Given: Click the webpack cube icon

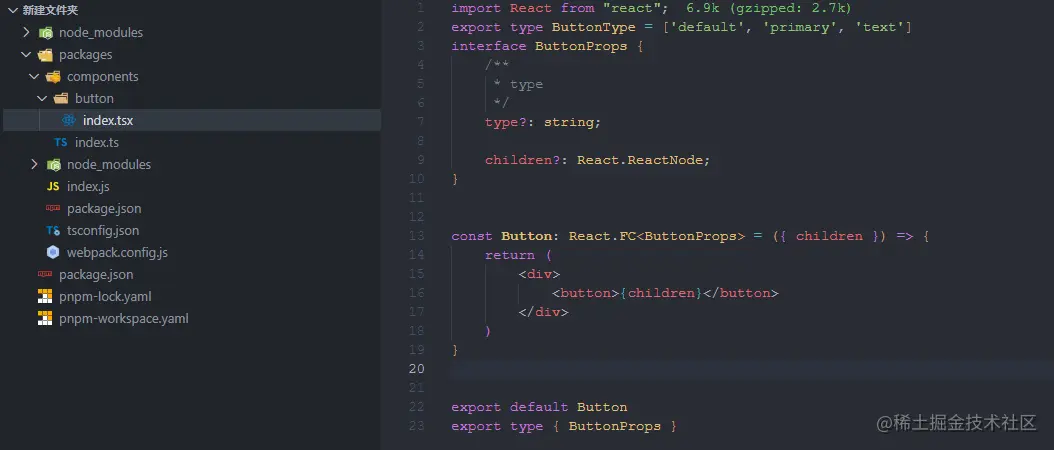Looking at the screenshot, I should click(x=53, y=252).
